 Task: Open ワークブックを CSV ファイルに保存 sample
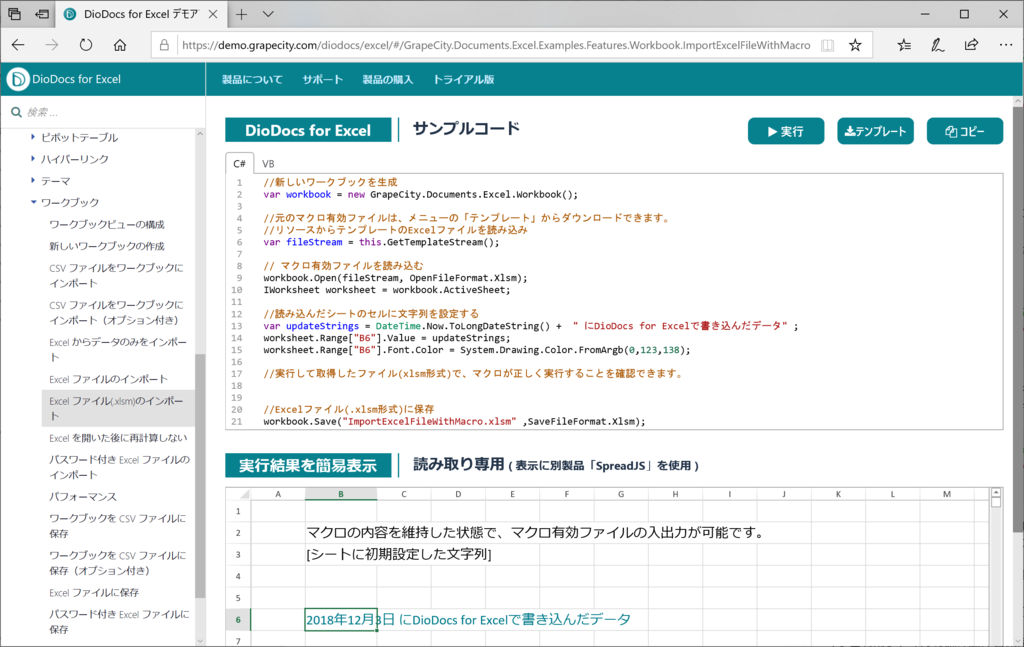click(x=118, y=526)
